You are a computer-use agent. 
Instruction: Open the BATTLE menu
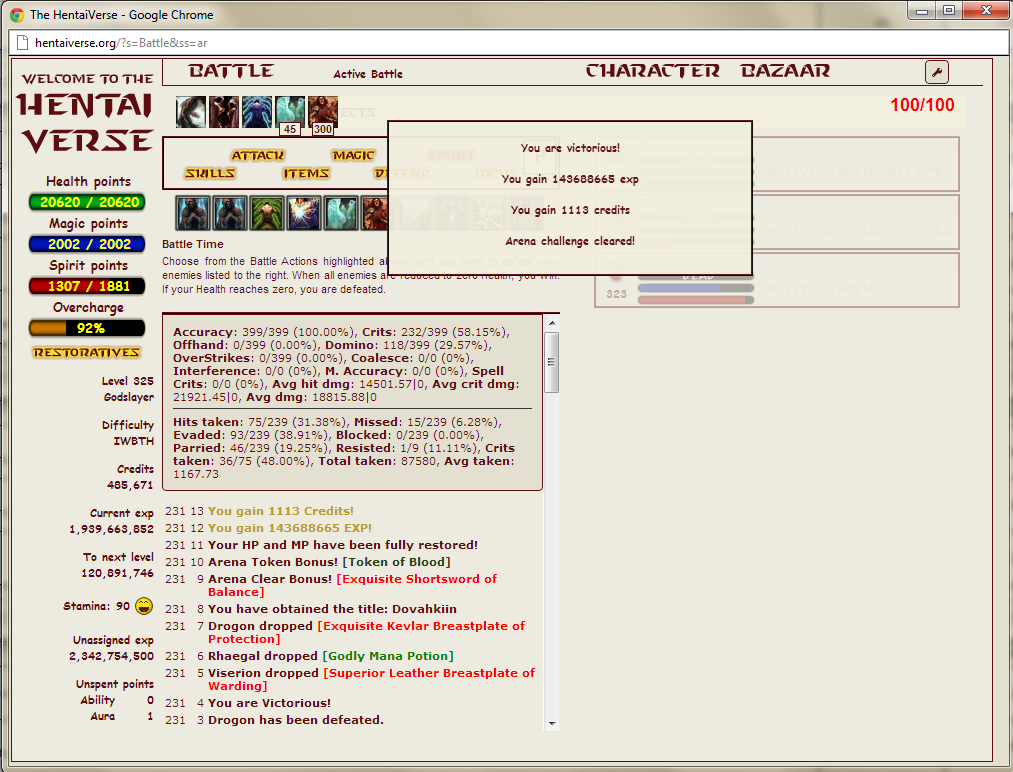click(231, 71)
